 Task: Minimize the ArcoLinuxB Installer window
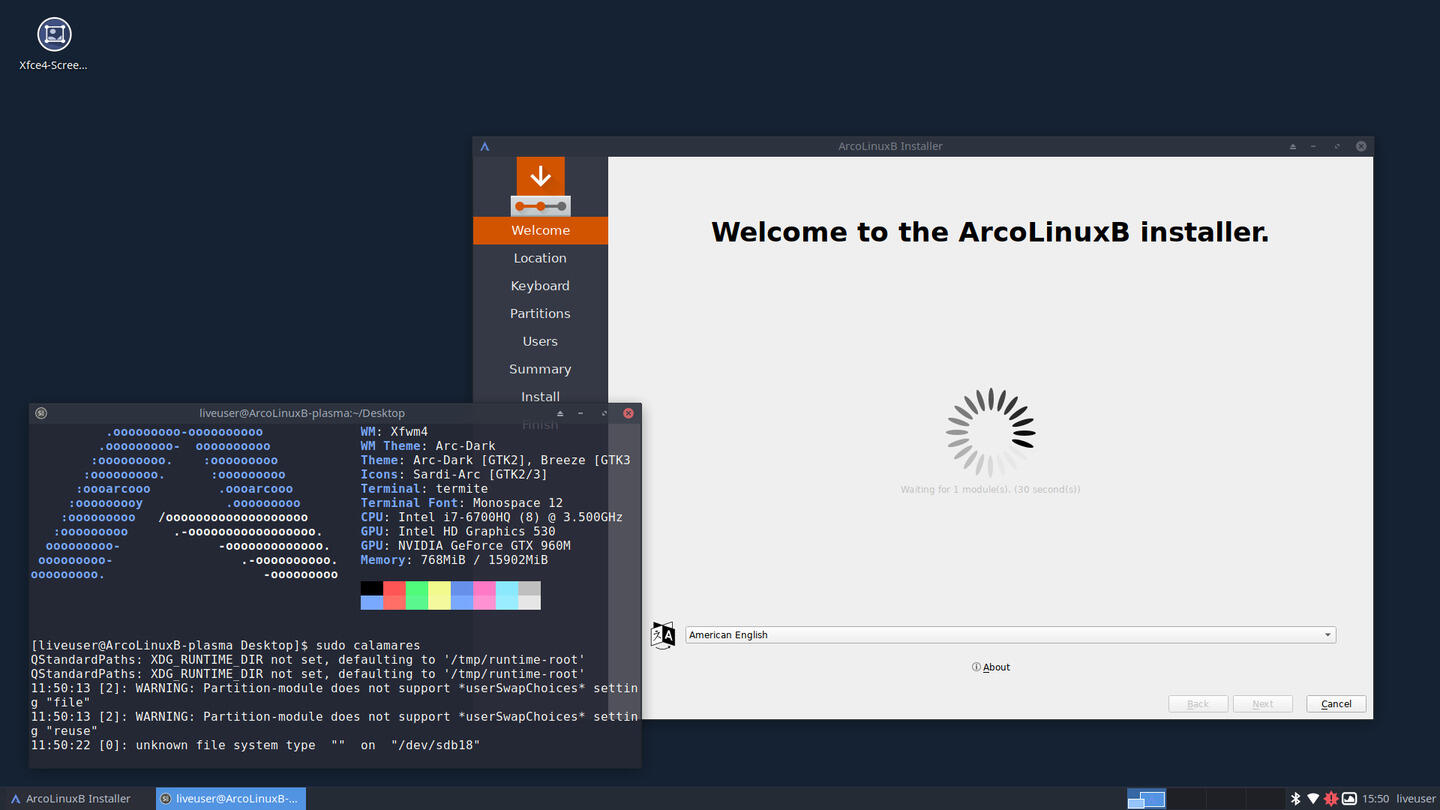(1314, 146)
